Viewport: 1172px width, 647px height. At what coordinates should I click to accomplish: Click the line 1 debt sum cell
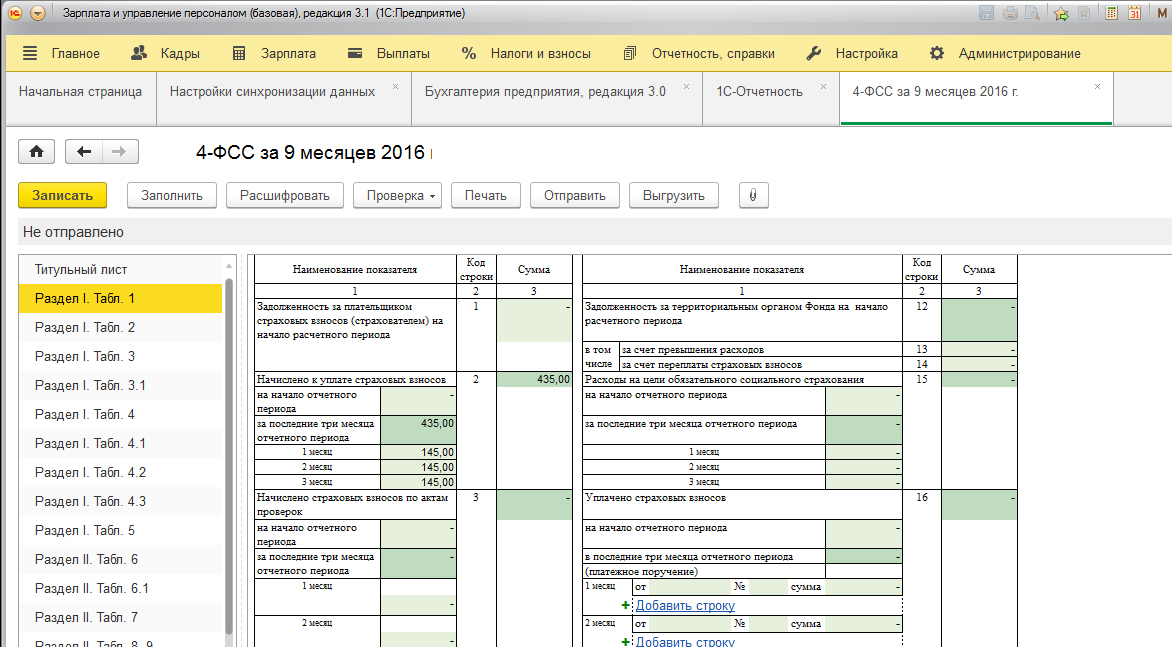[534, 321]
